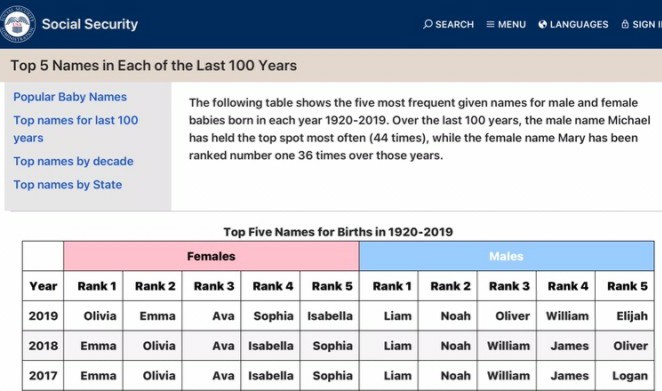This screenshot has height=391, width=662.
Task: Click the pink Females header cell
Action: 211,256
